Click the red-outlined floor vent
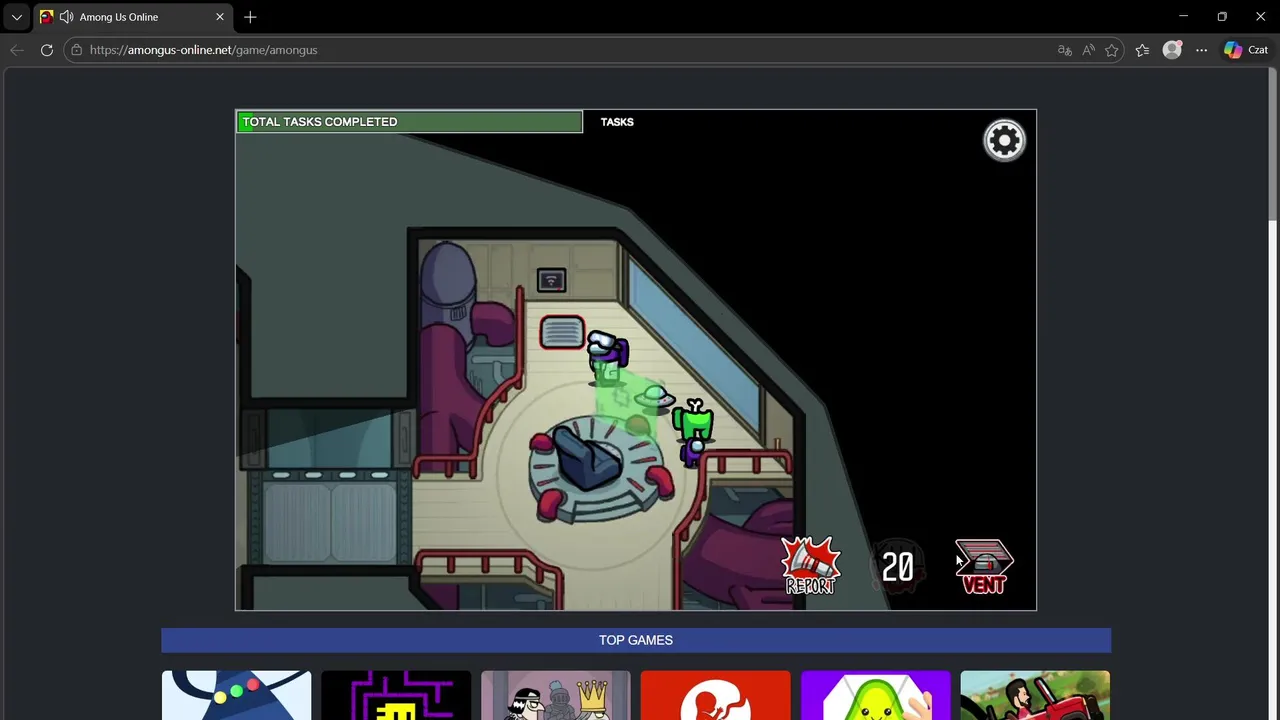 563,332
